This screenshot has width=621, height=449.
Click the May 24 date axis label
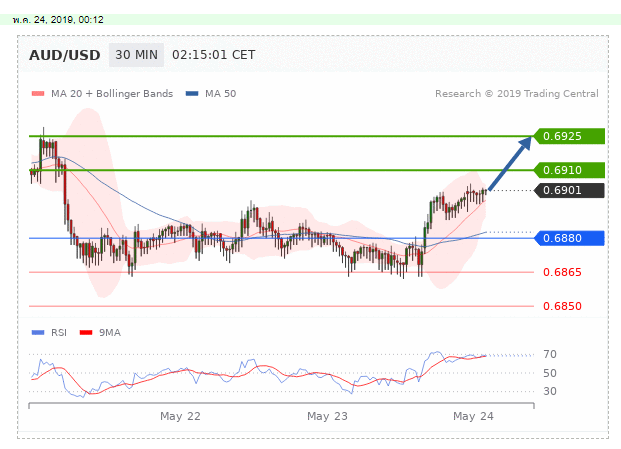(473, 417)
